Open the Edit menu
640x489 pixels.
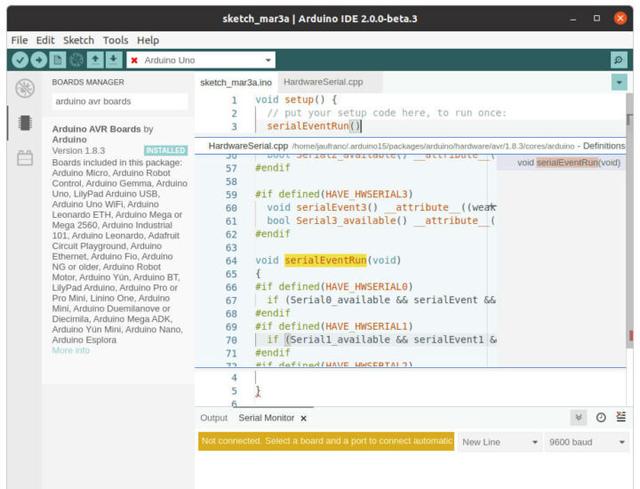click(x=45, y=40)
